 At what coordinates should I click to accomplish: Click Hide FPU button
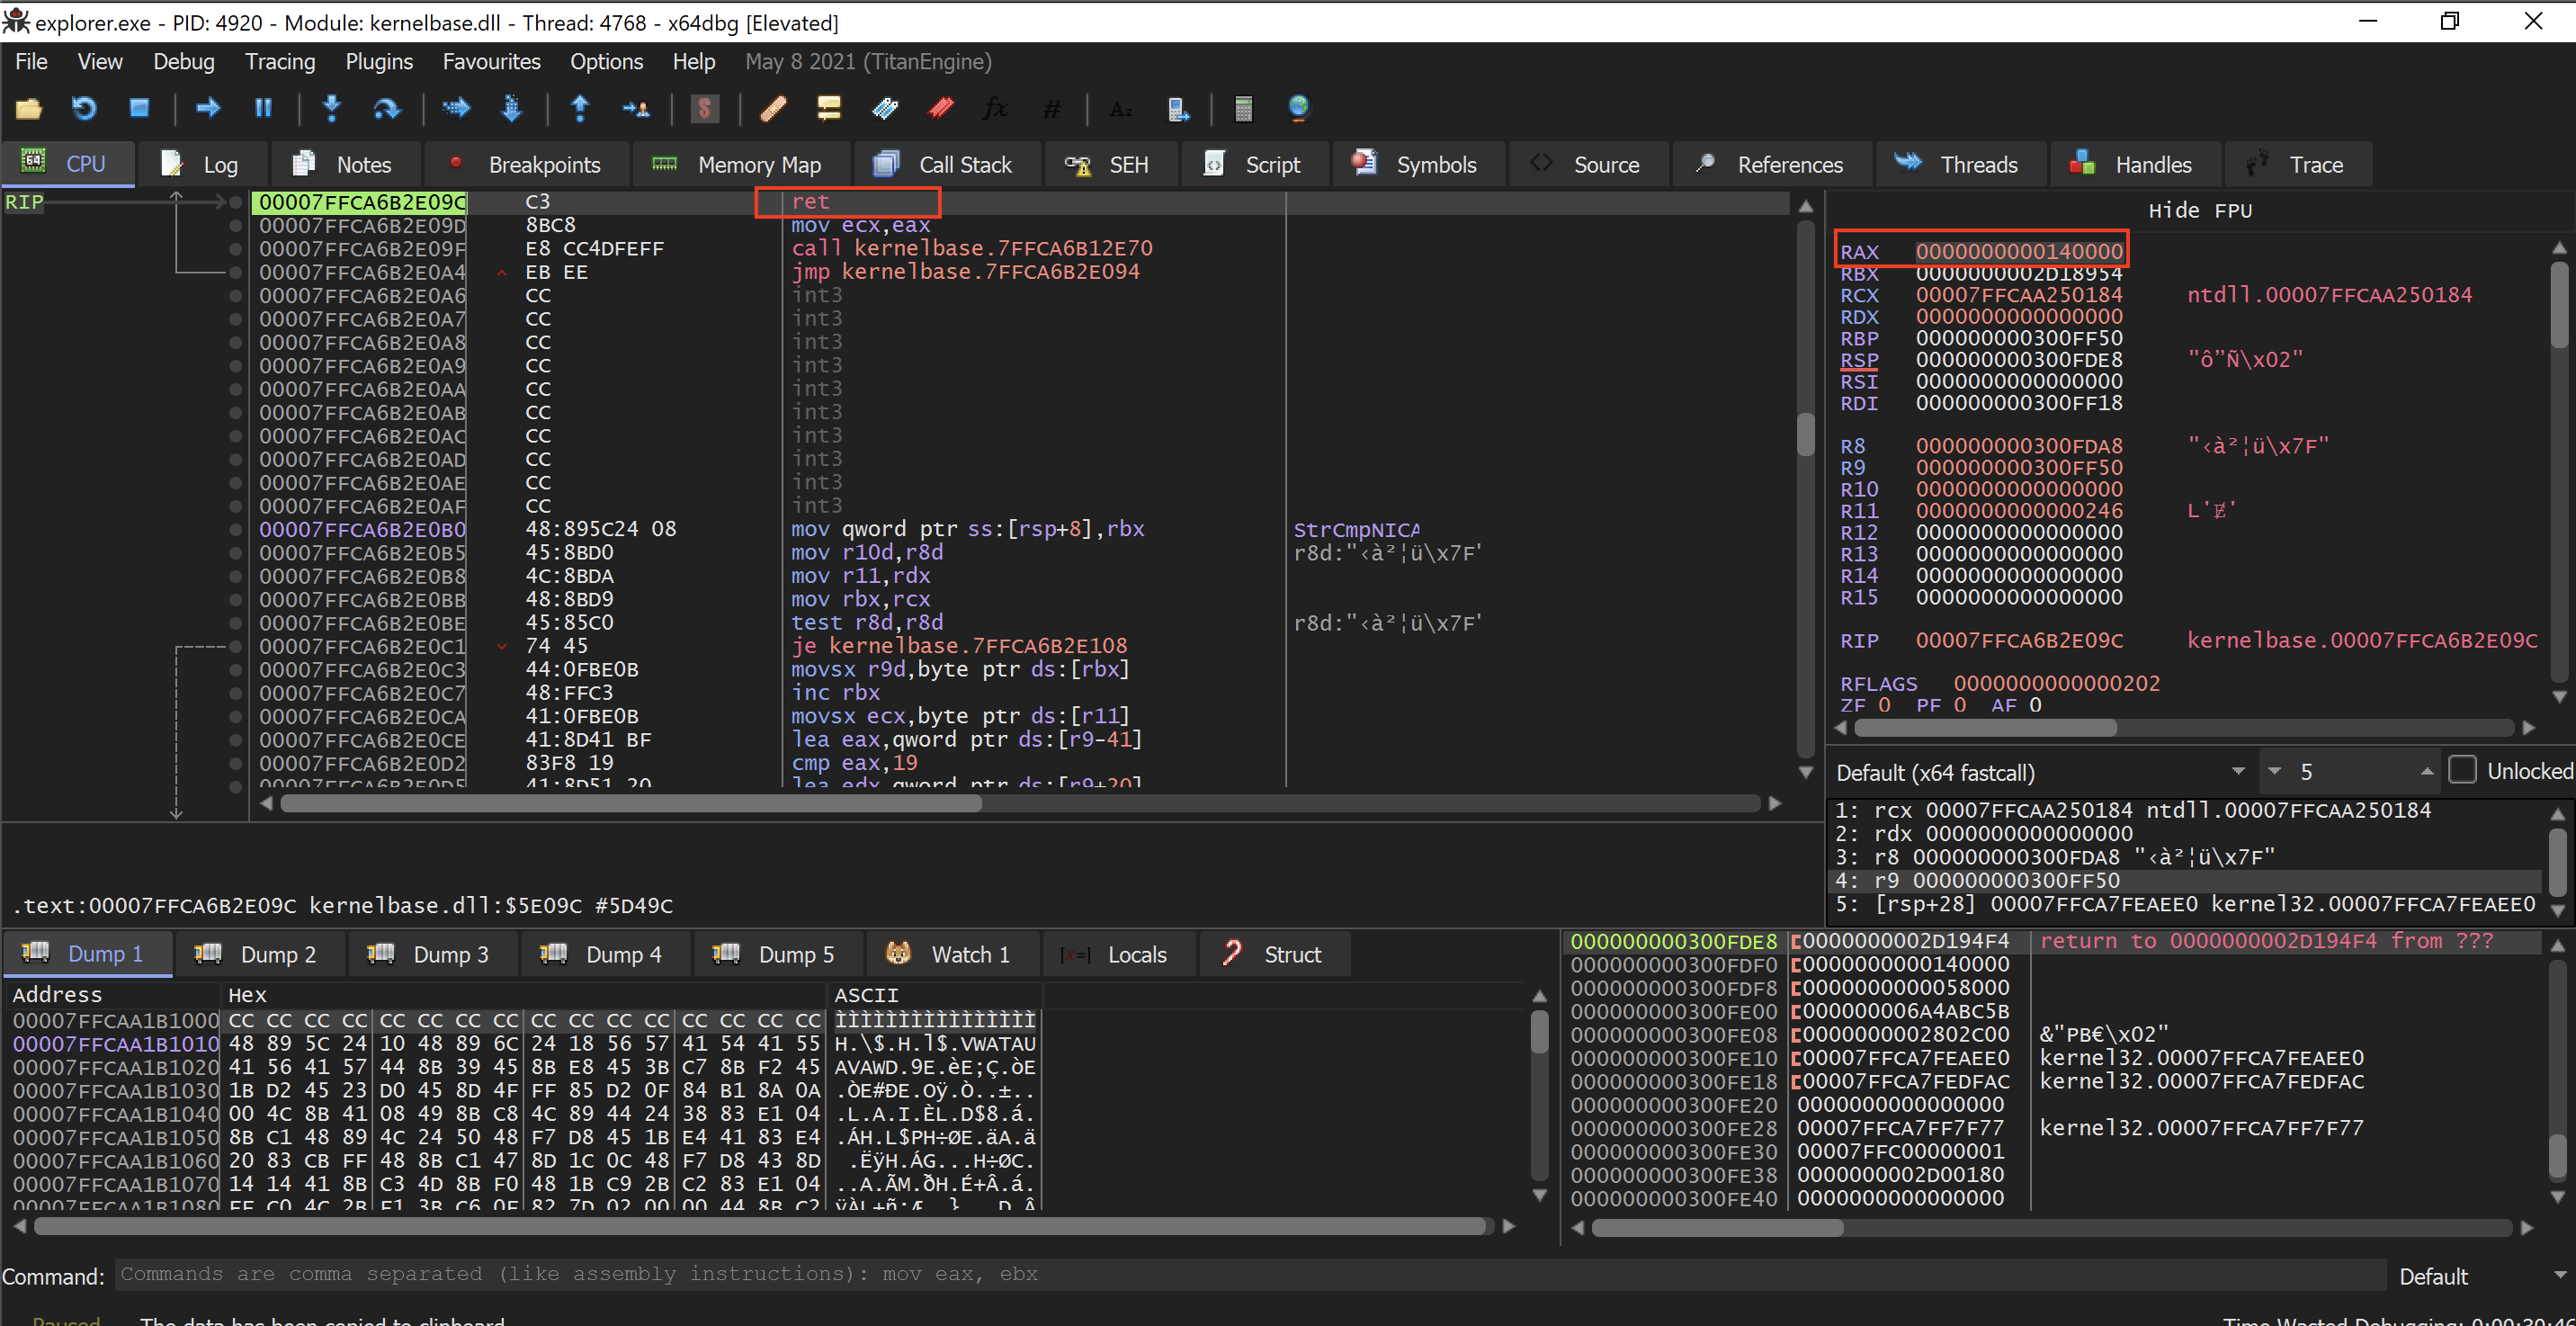(2200, 211)
